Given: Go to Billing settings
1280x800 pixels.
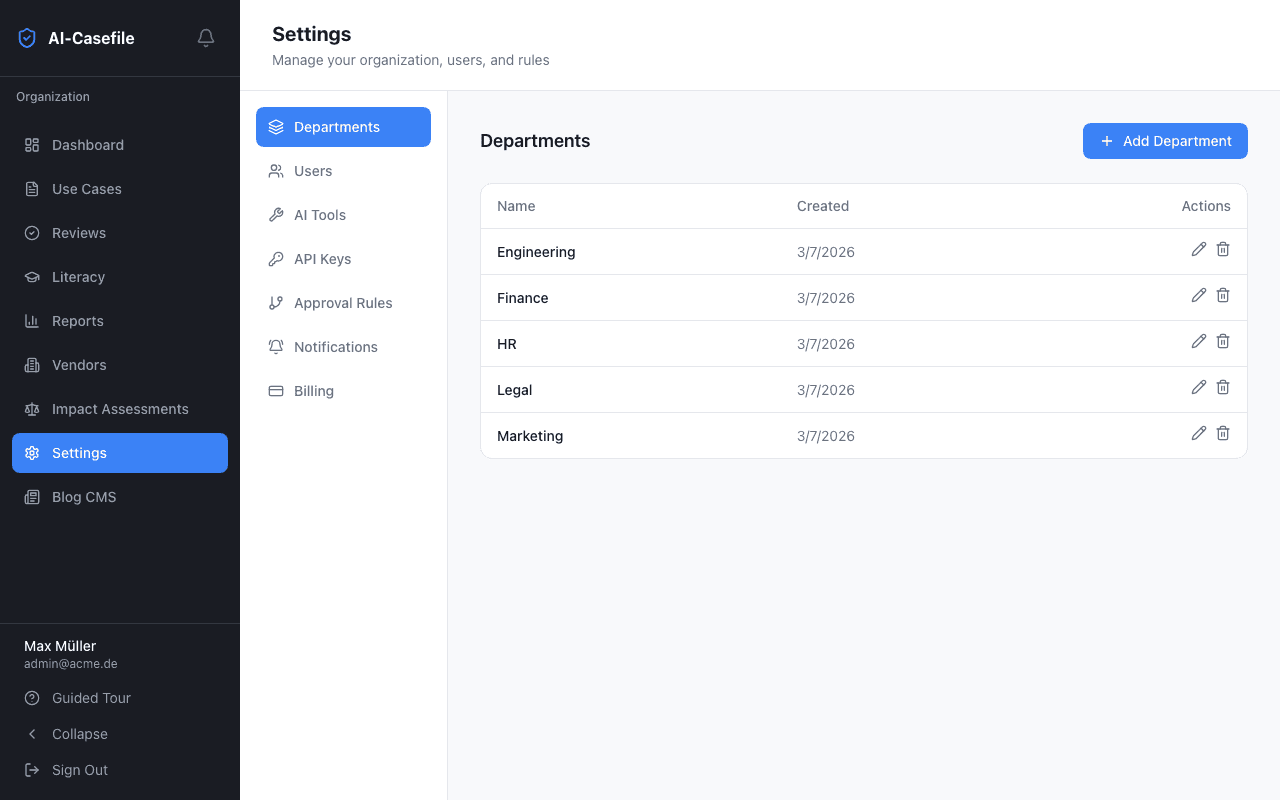Looking at the screenshot, I should (x=313, y=391).
